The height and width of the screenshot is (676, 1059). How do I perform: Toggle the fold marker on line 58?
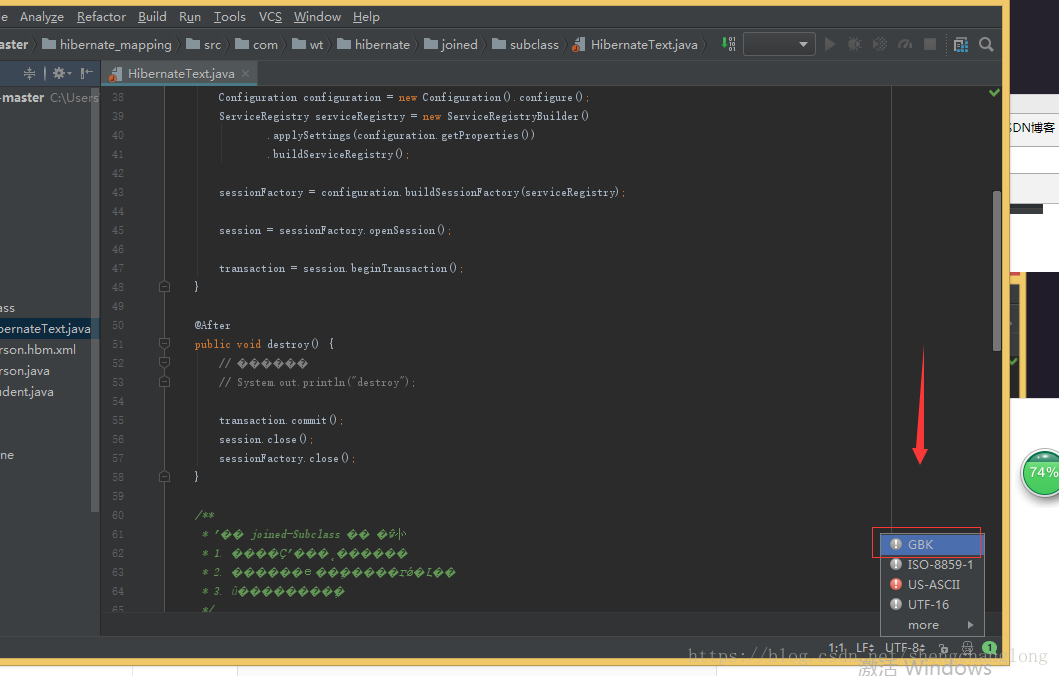[164, 477]
